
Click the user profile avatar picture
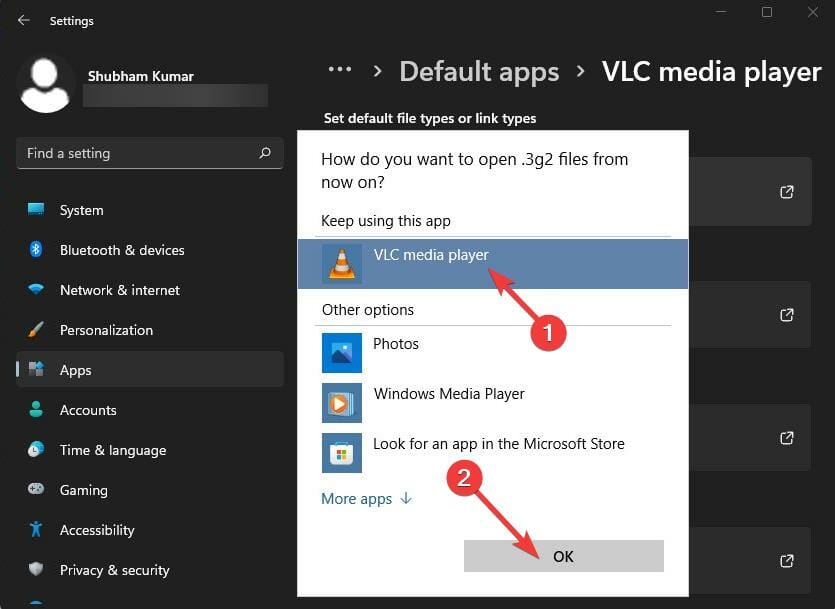(45, 84)
